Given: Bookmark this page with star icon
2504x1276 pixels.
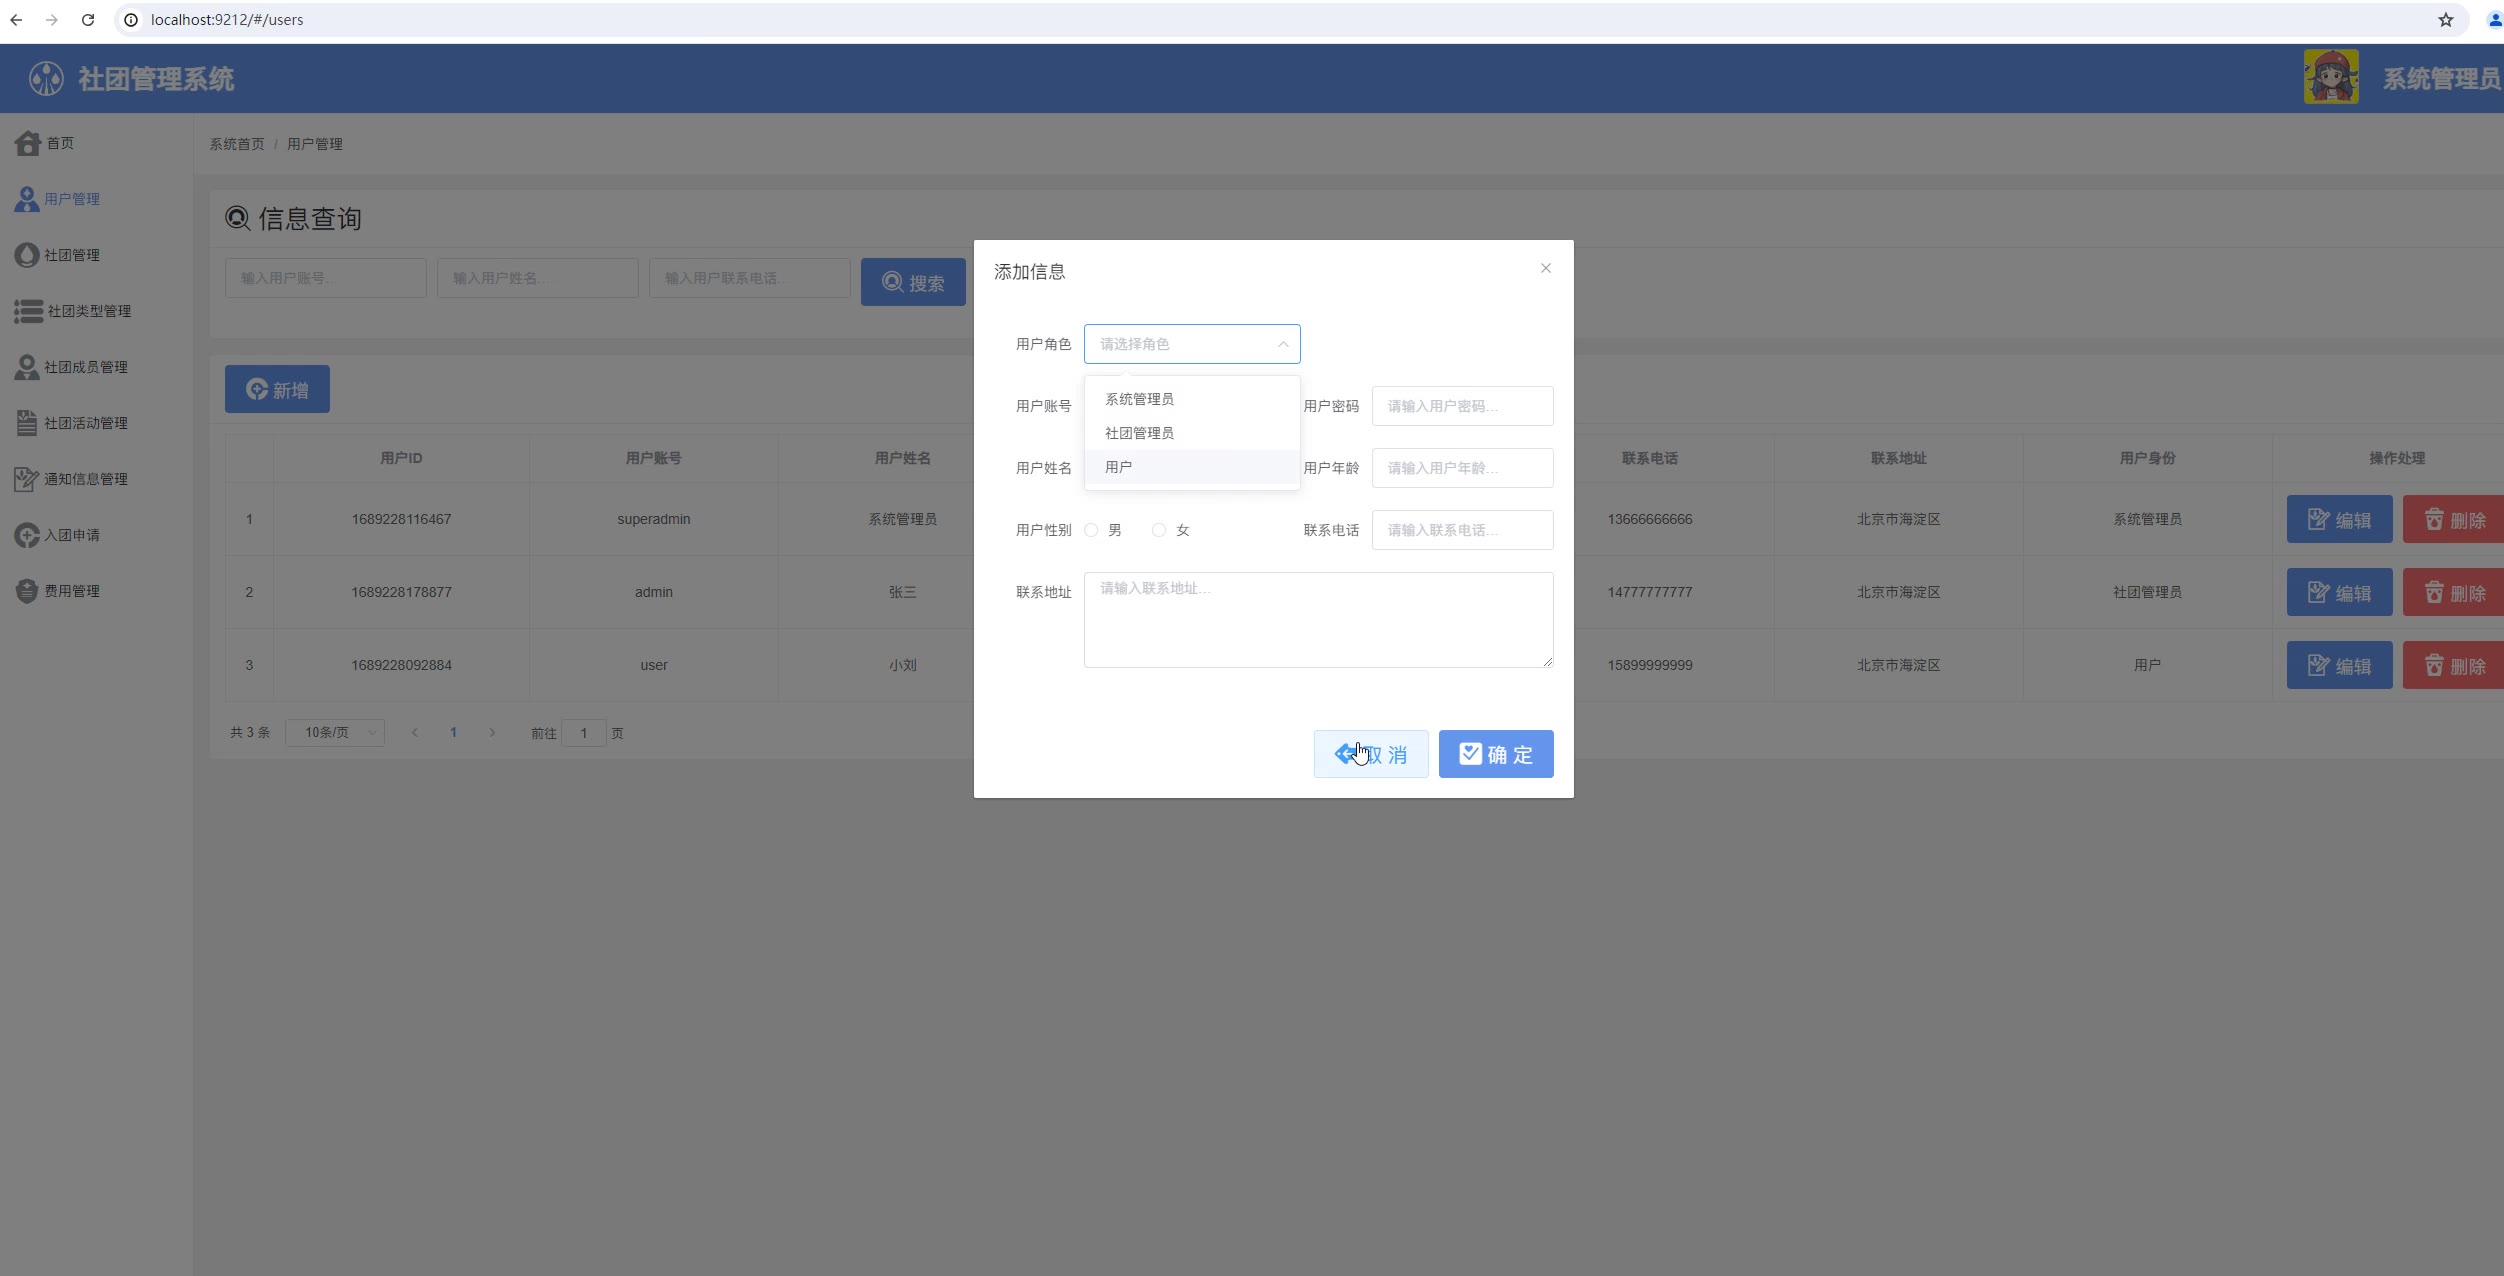Looking at the screenshot, I should [x=2445, y=20].
